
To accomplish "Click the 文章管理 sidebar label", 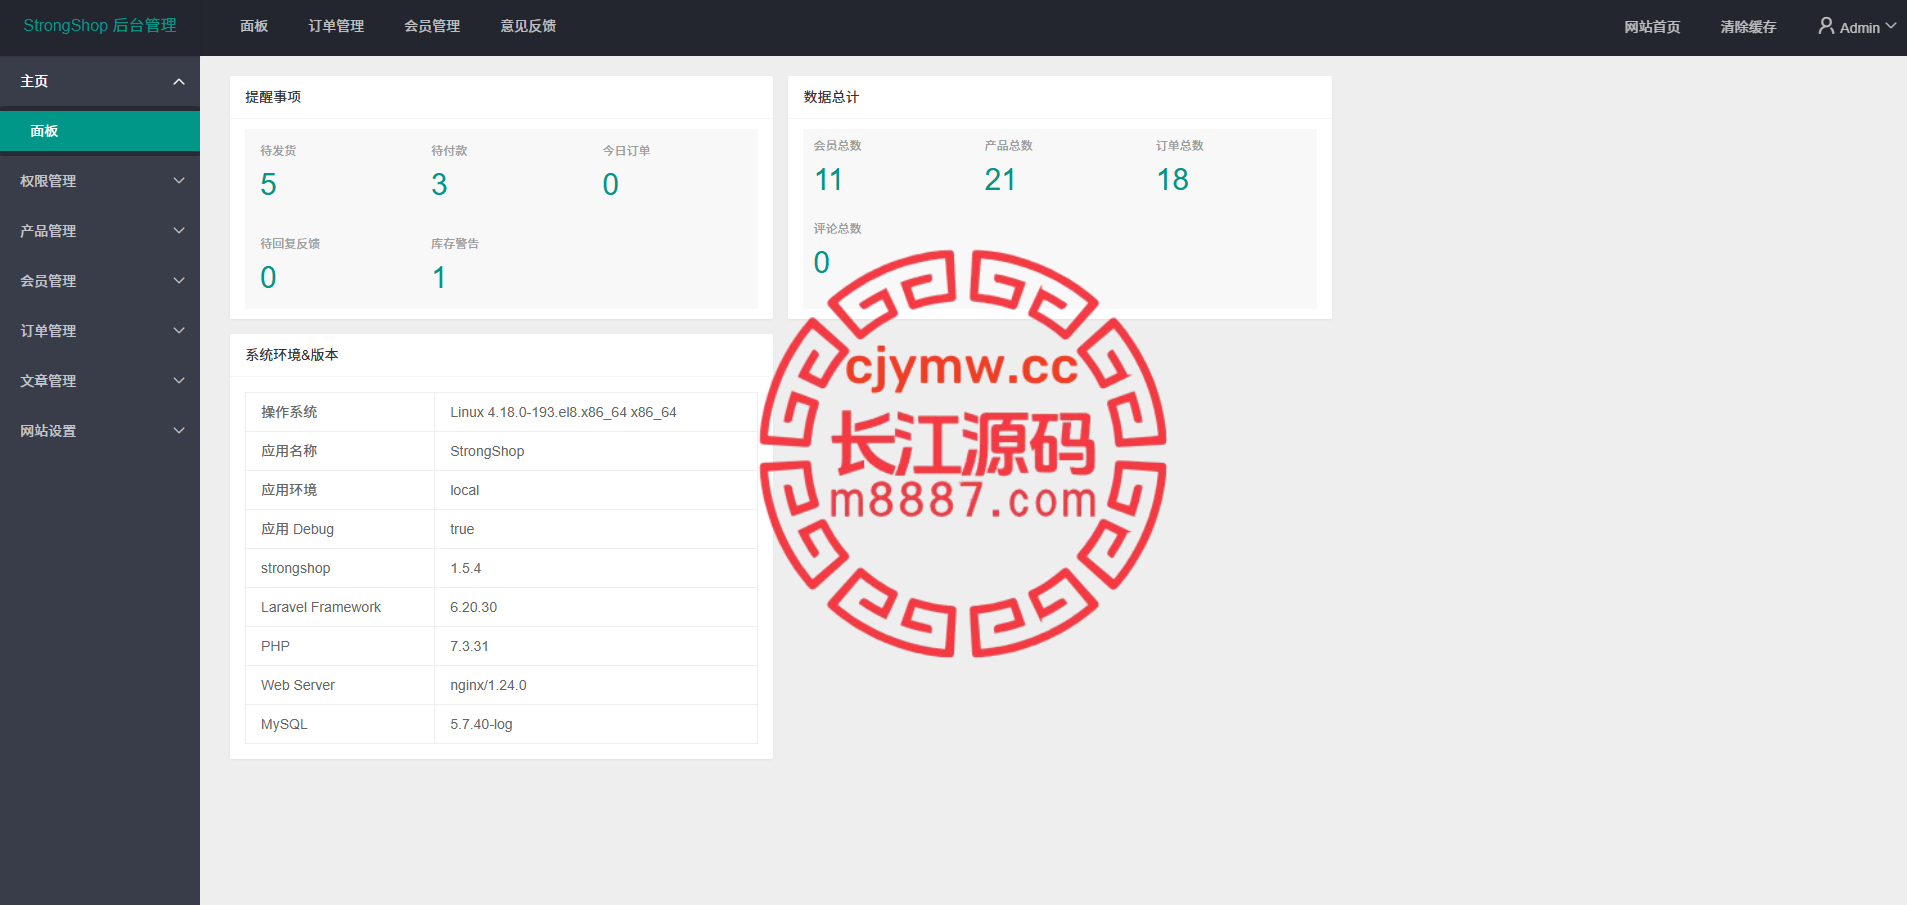I will [48, 381].
